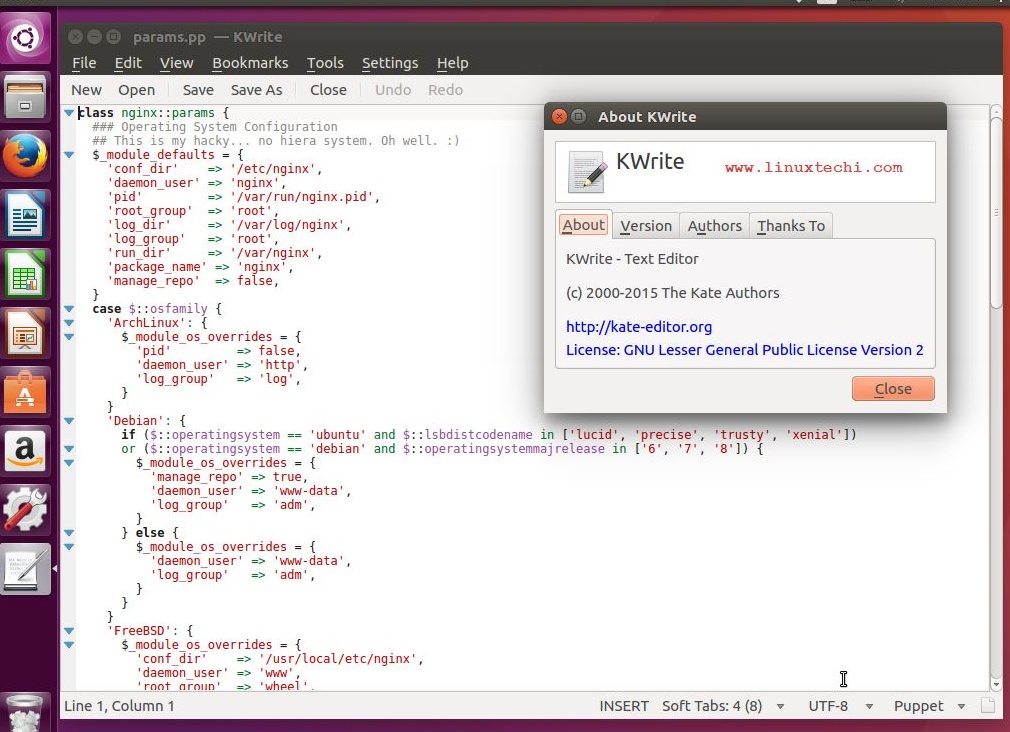Switch to the Thanks To tab
Viewport: 1010px width, 732px height.
coord(791,226)
